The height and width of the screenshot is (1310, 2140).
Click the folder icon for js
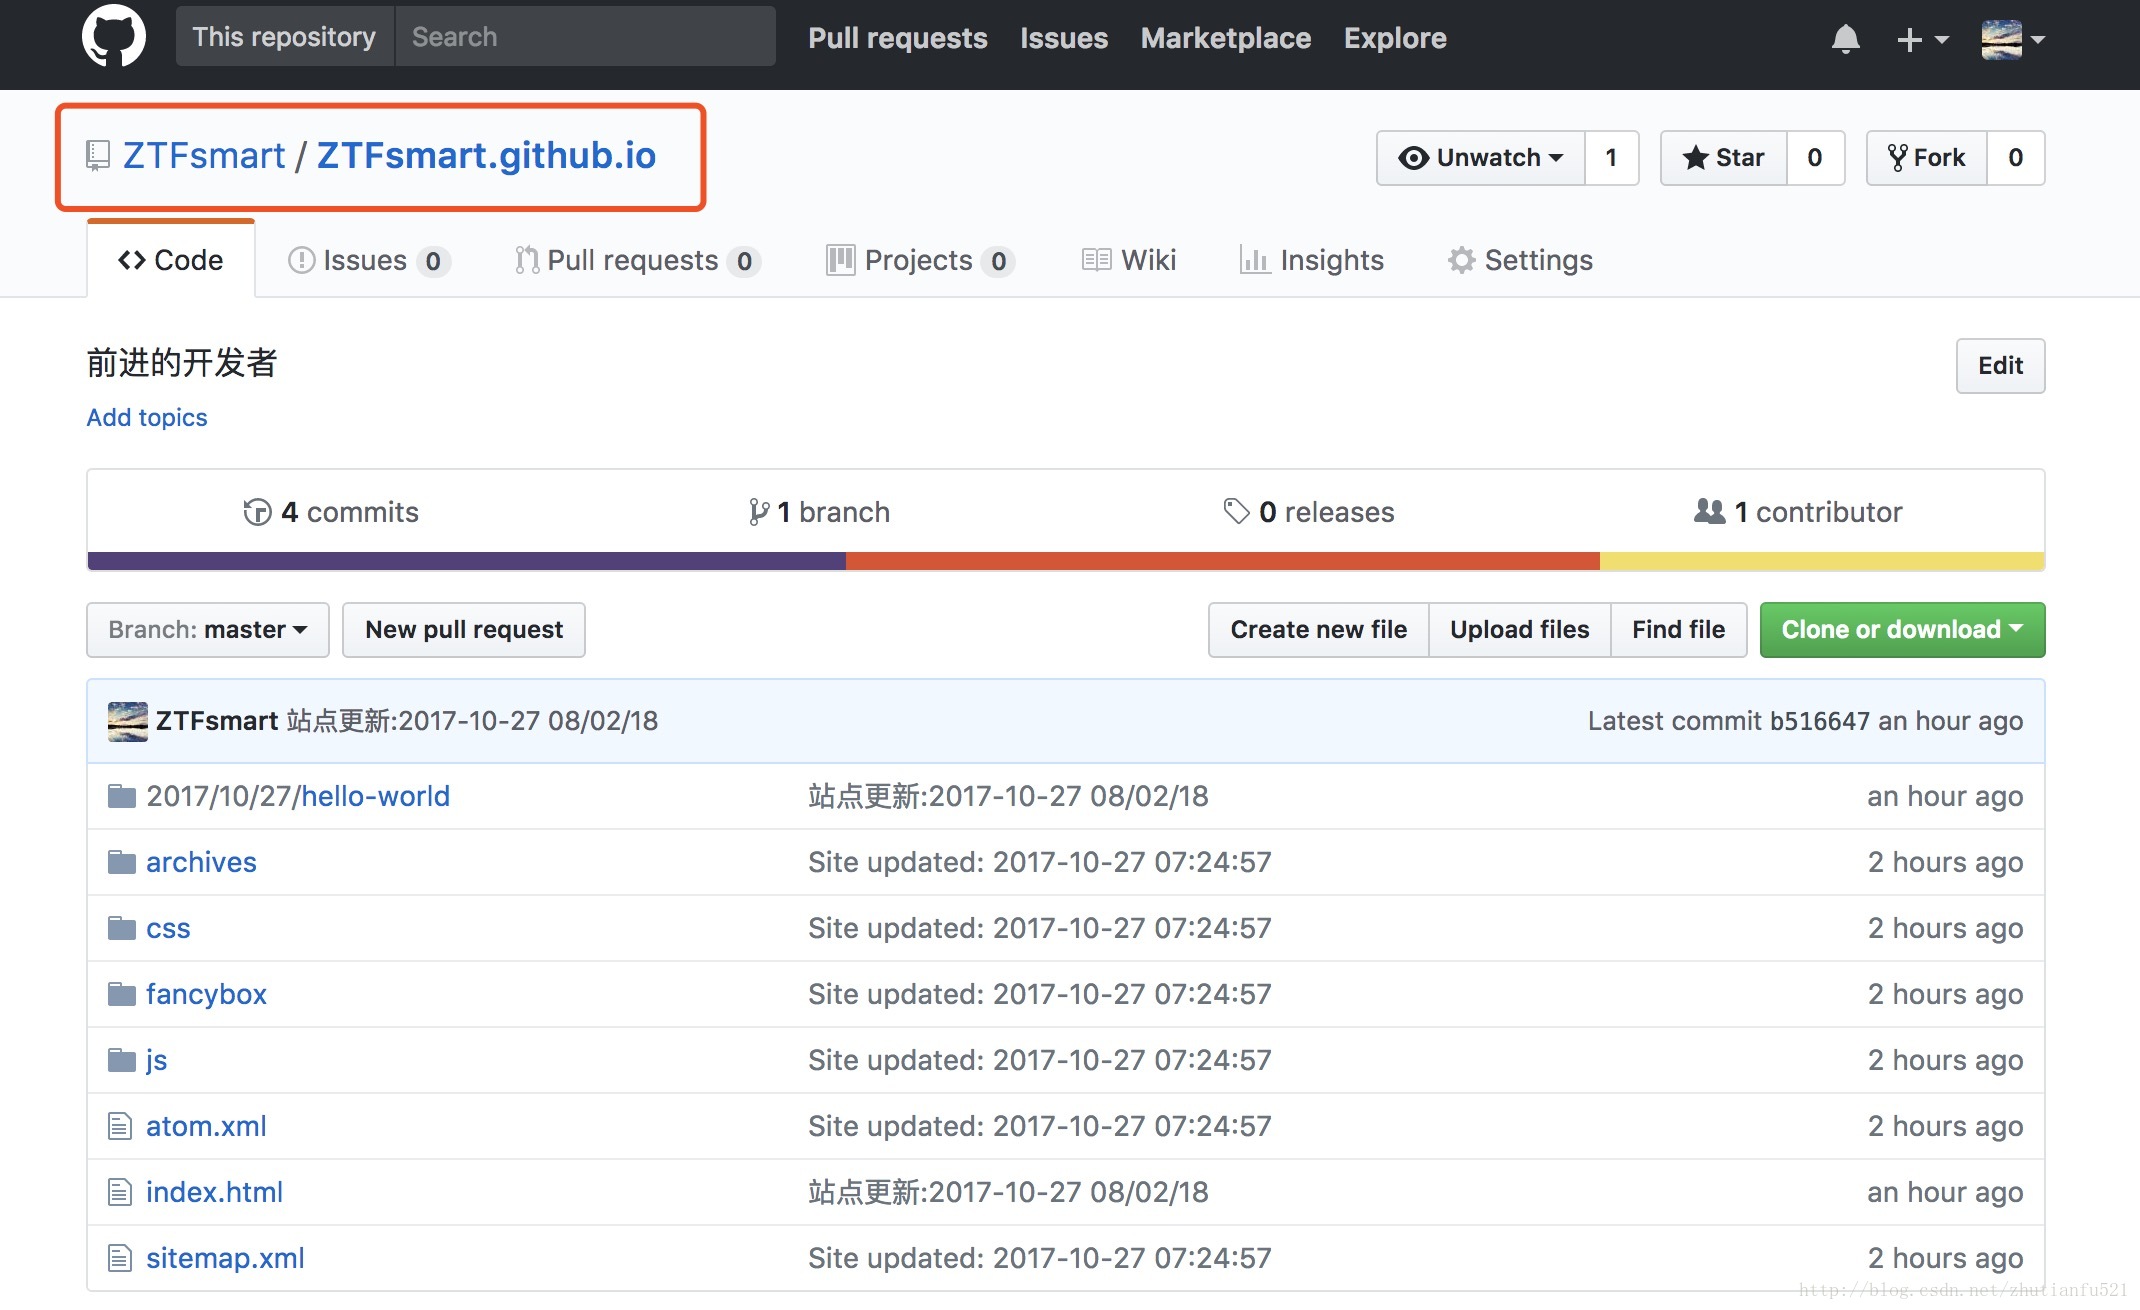(x=122, y=1060)
